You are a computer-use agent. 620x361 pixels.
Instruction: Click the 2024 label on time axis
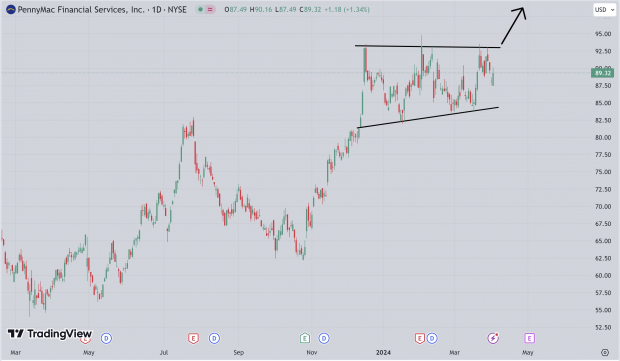pos(383,352)
